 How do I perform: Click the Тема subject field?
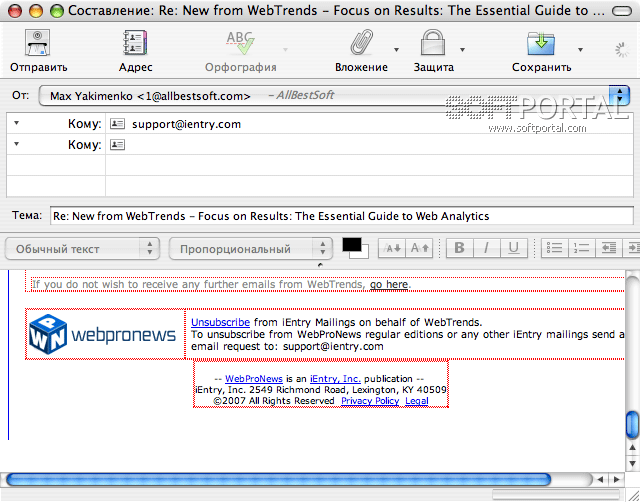click(x=342, y=215)
